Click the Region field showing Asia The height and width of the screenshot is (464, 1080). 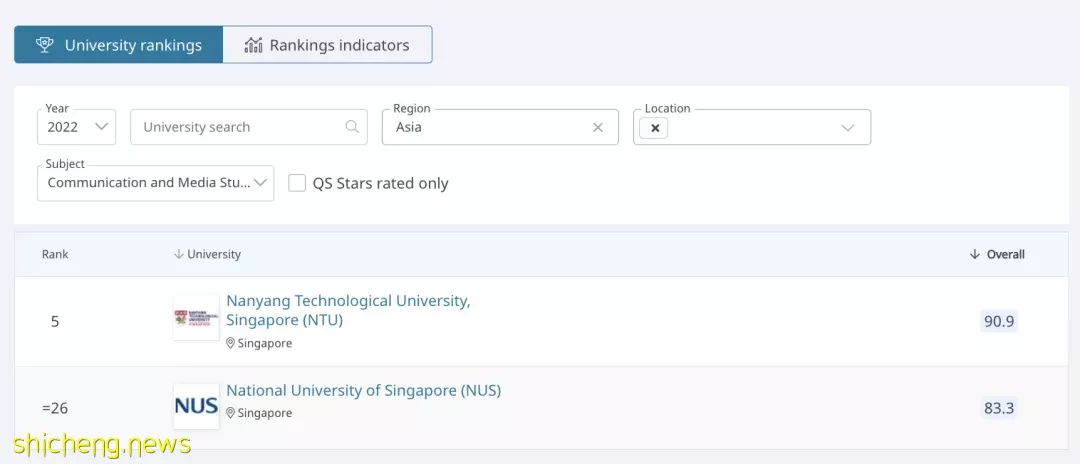click(500, 127)
